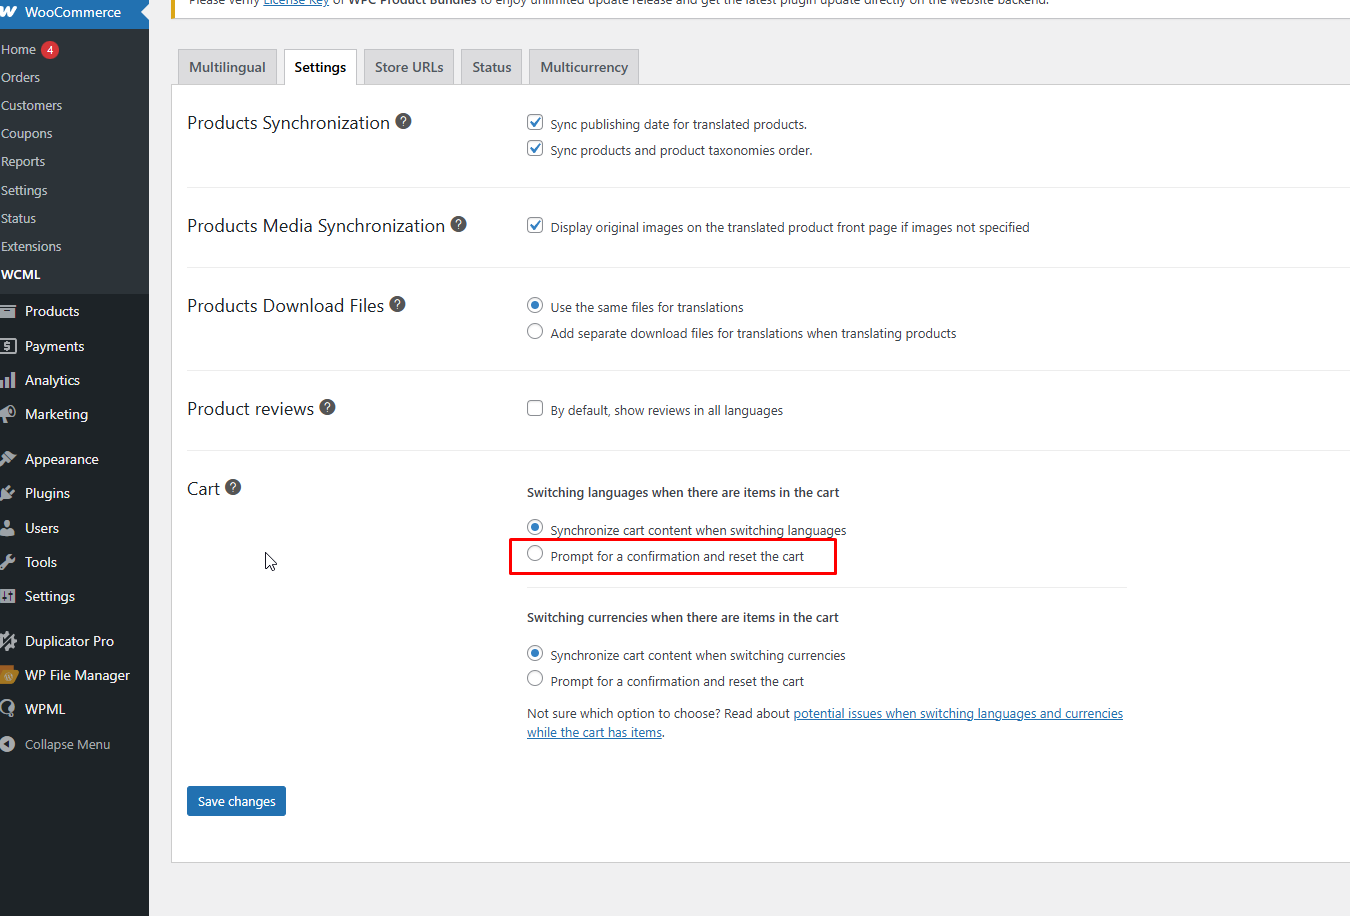Viewport: 1350px width, 916px height.
Task: Uncheck Display original images on translated product
Action: tap(535, 225)
